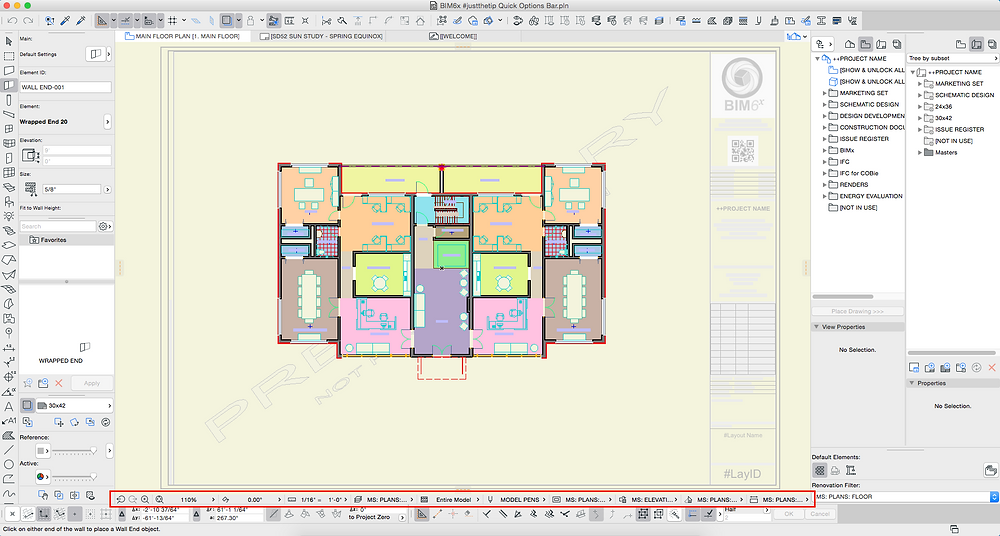
Task: Switch Navigator to Project Map icon
Action: pos(849,44)
